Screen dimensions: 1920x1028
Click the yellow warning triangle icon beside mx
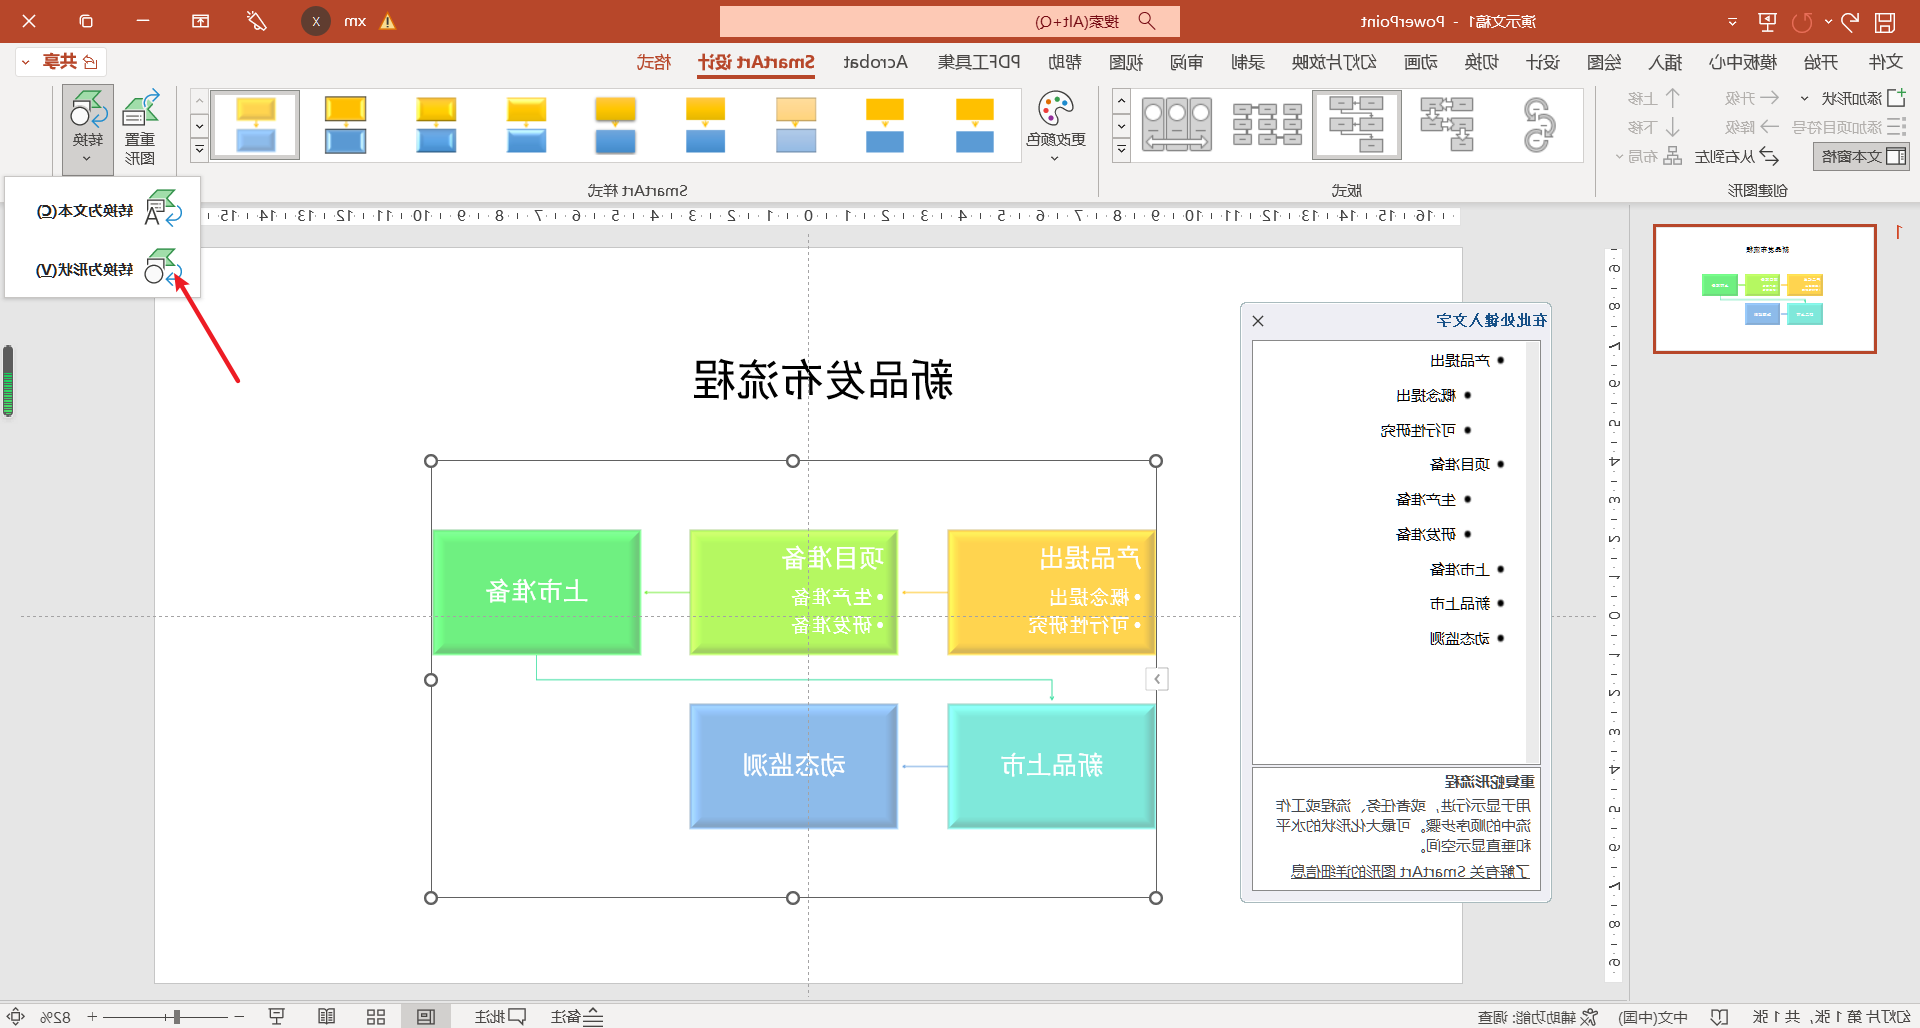tap(388, 21)
